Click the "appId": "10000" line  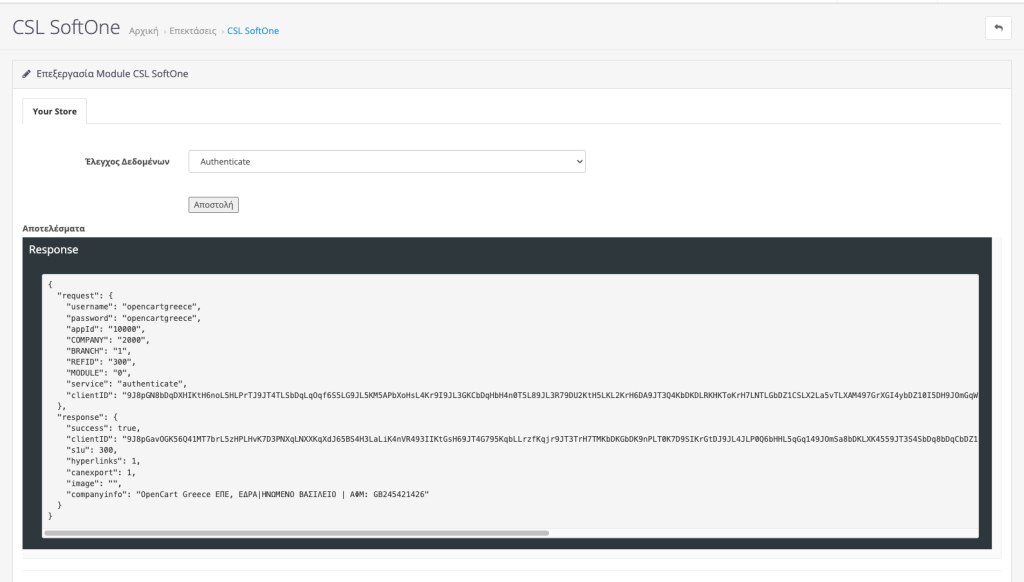105,329
